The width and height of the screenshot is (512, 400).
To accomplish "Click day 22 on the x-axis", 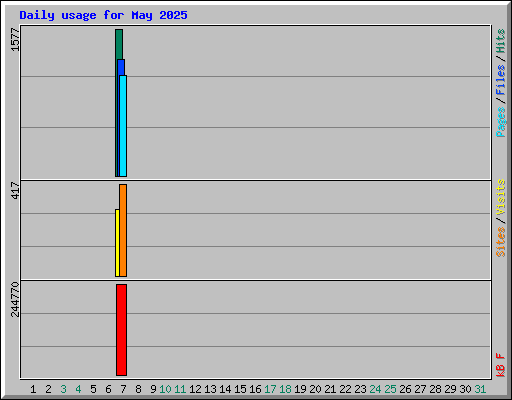I will coord(345,389).
